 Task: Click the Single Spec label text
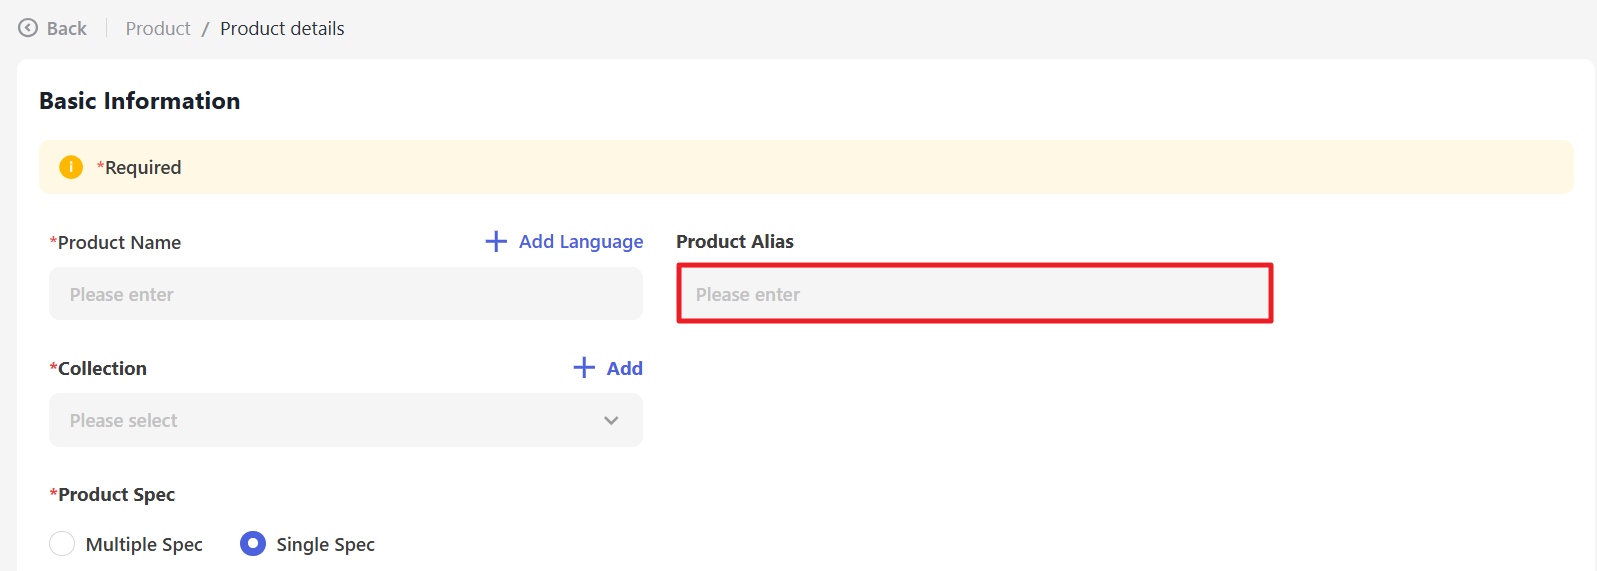point(325,544)
